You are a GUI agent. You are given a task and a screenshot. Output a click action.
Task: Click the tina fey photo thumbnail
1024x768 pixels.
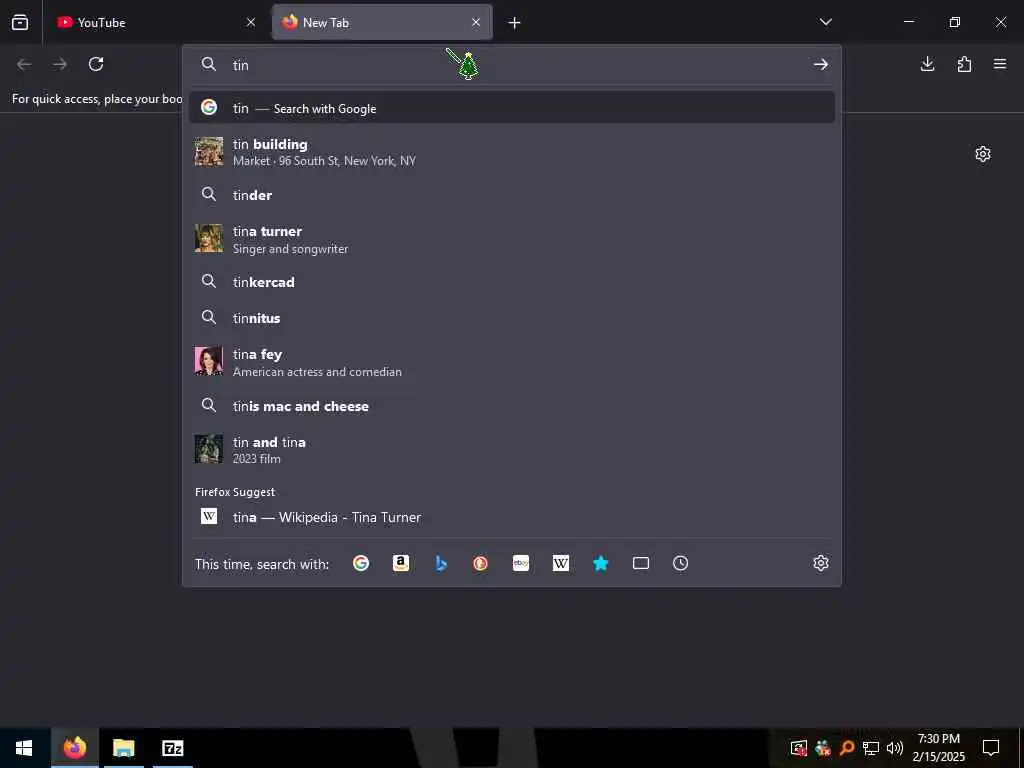click(x=209, y=361)
